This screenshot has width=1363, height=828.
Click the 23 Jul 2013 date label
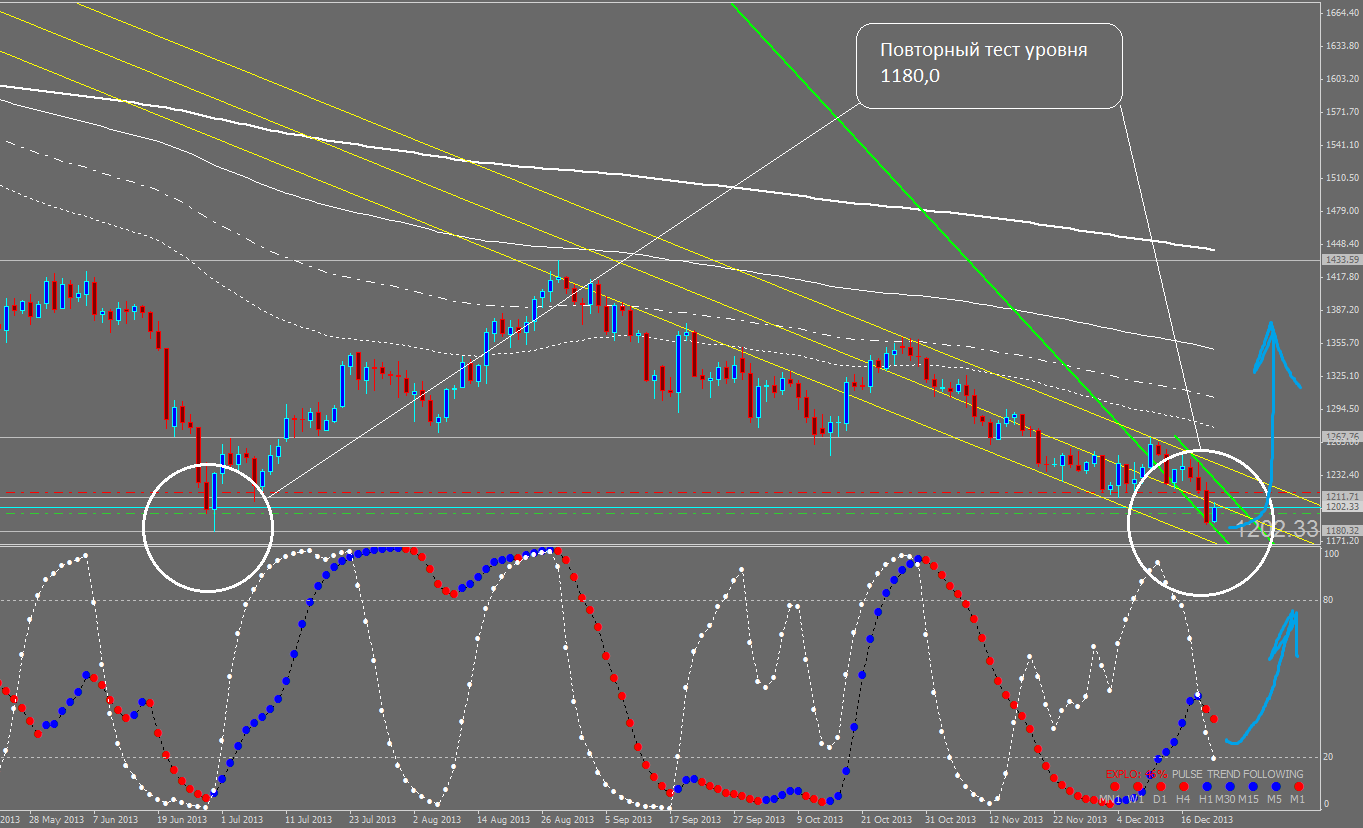click(373, 820)
